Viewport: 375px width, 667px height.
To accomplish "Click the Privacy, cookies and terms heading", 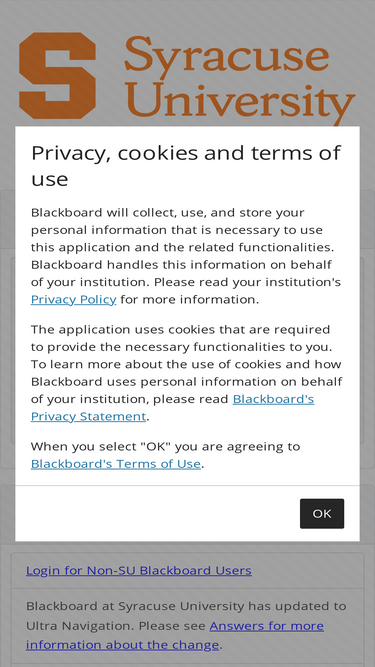I will click(x=186, y=165).
